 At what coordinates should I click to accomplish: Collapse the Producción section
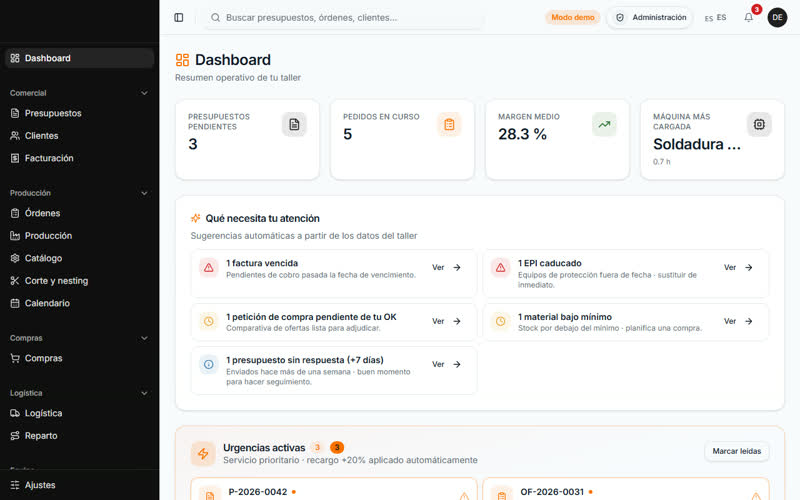(x=144, y=193)
